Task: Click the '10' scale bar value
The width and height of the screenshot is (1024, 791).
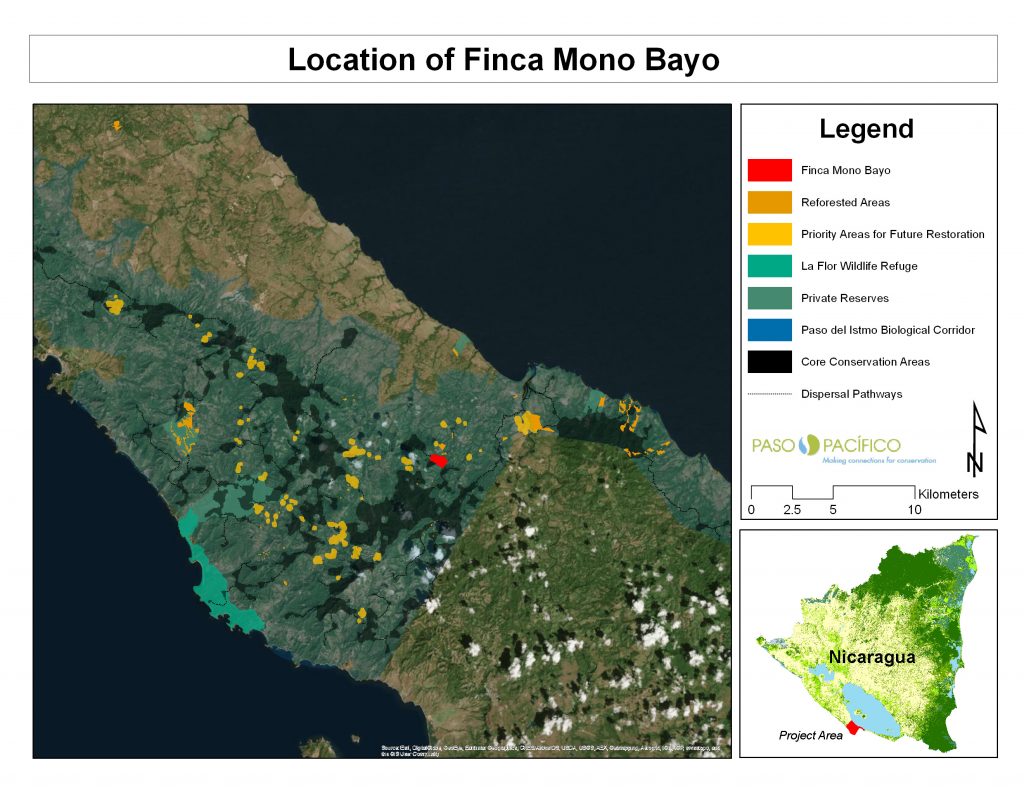Action: click(914, 510)
